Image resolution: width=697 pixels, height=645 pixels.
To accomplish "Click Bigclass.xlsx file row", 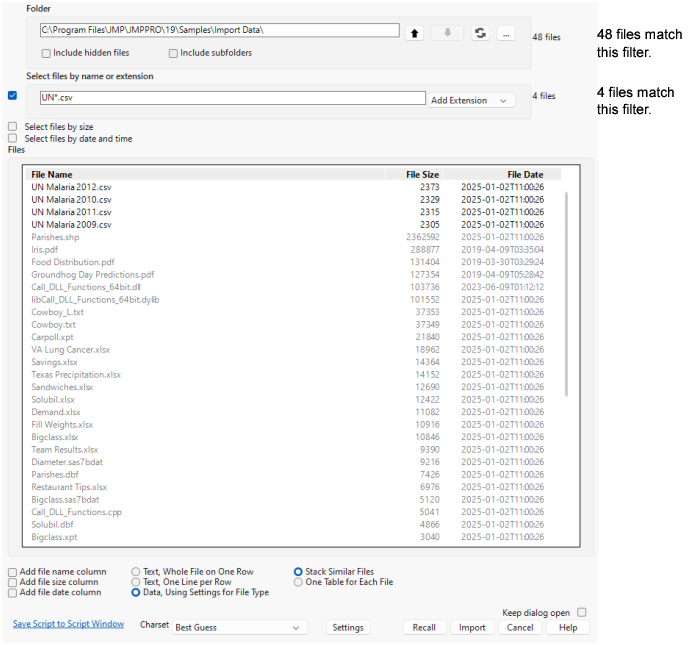I will [288, 437].
